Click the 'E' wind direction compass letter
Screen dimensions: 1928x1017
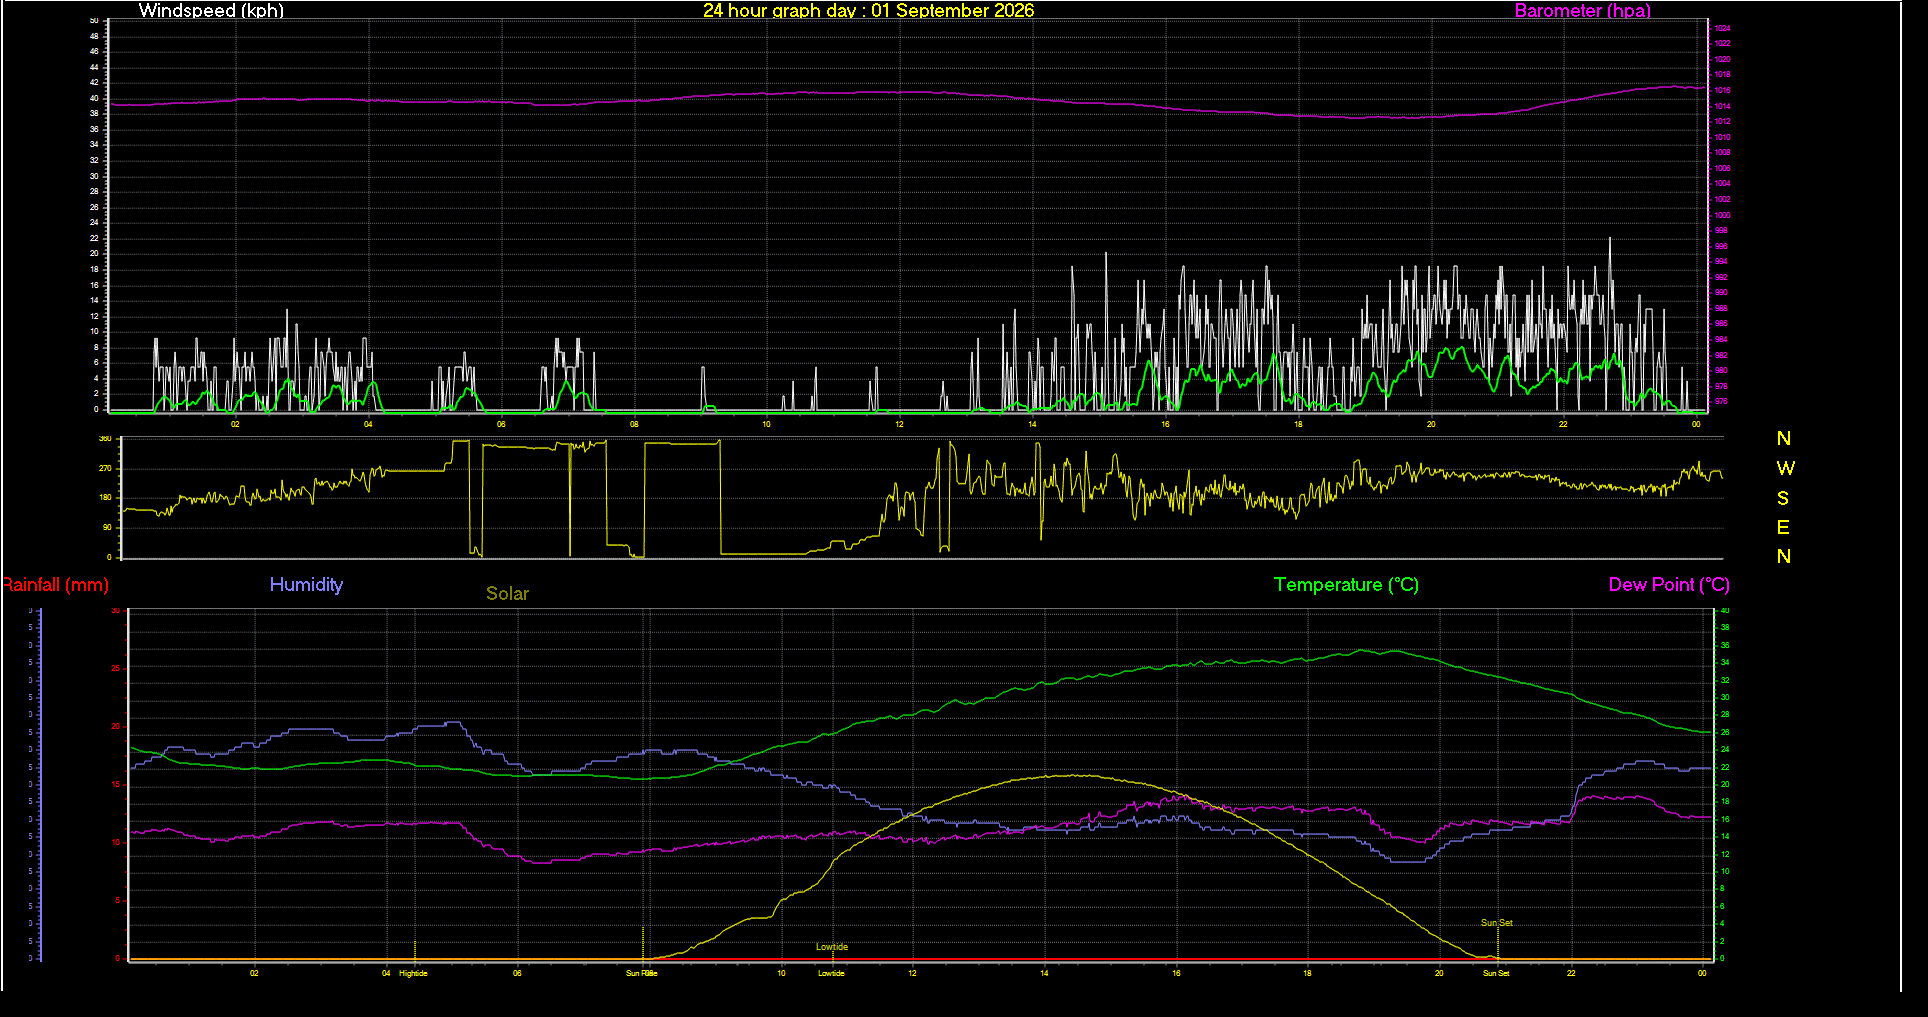click(x=1783, y=527)
